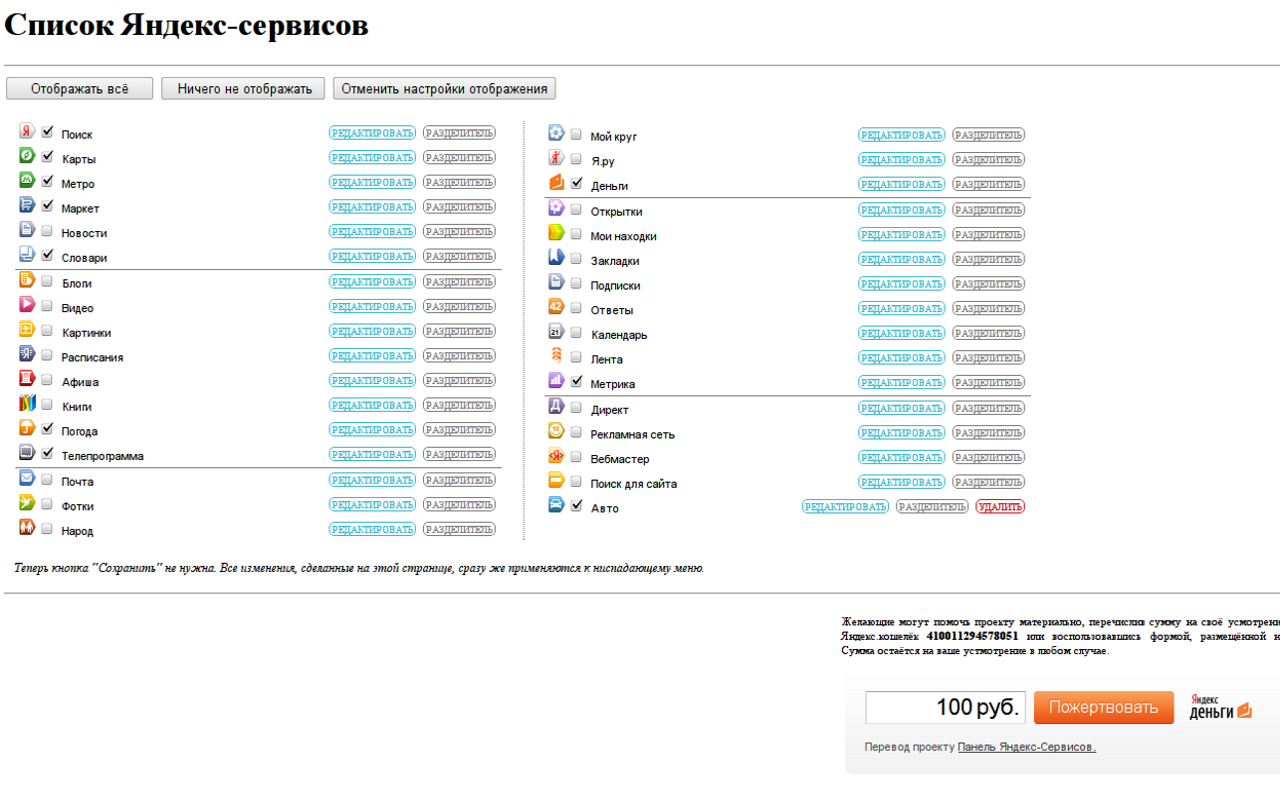
Task: Uncheck the Метрика checkbox
Action: 576,382
